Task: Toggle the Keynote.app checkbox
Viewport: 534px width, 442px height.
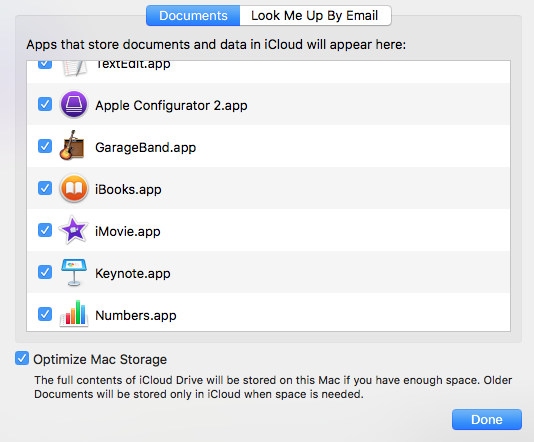Action: click(x=45, y=272)
